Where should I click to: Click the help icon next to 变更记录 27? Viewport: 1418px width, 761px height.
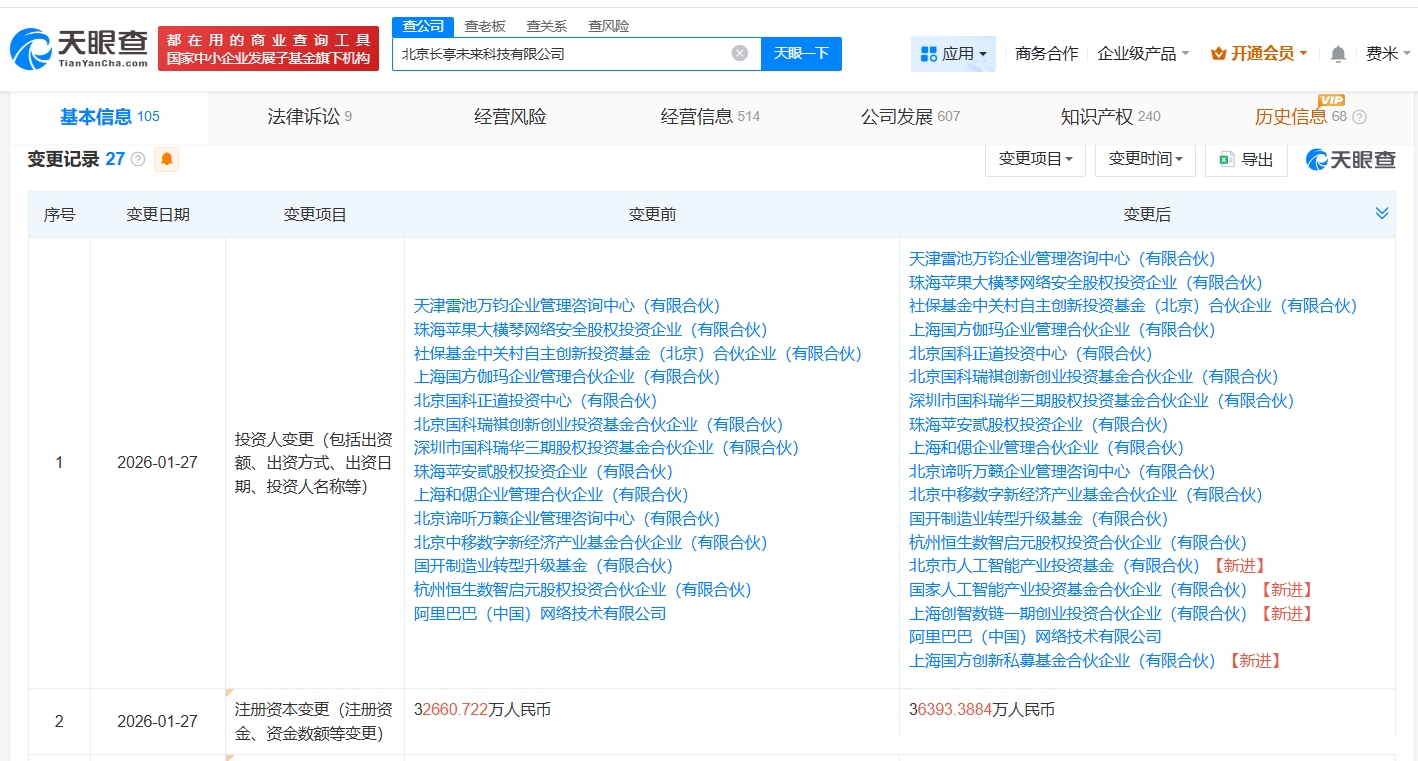(x=138, y=159)
